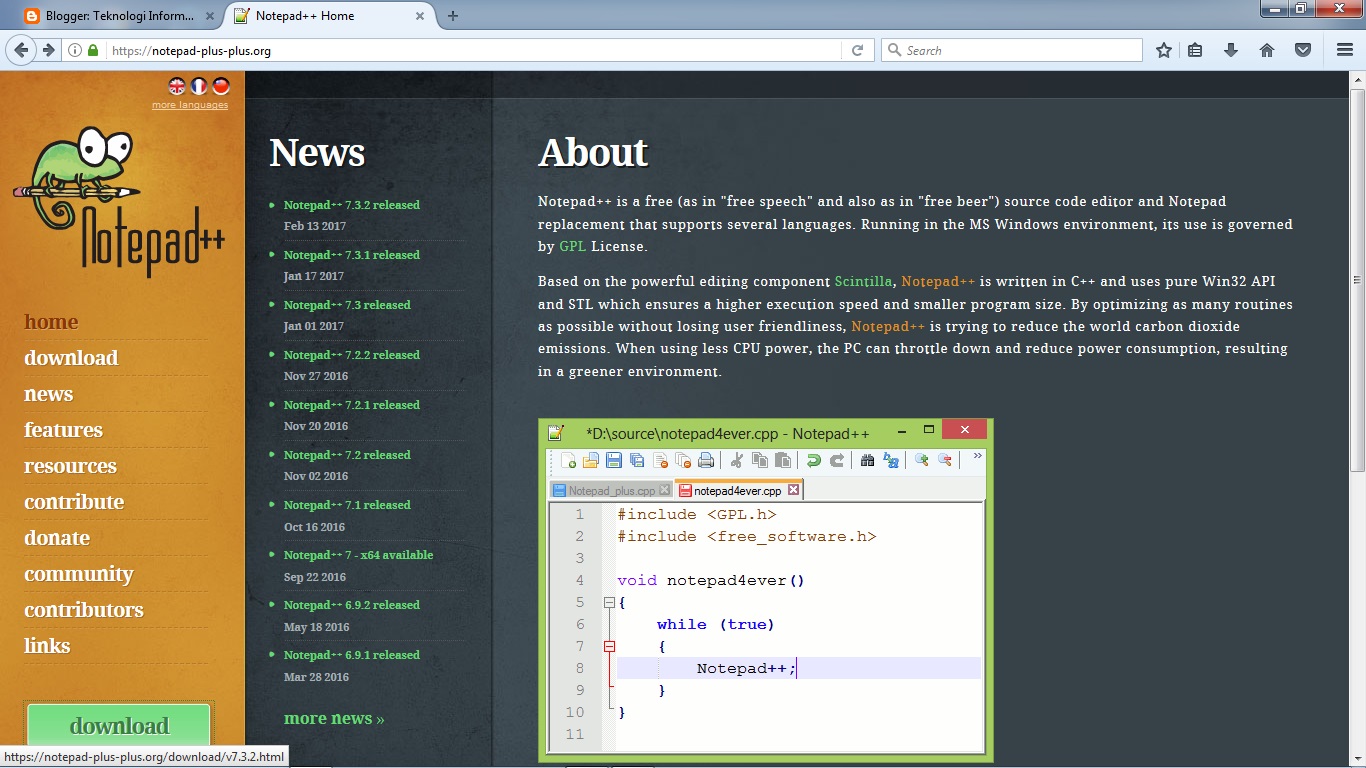Click New file icon in Notepad++ screenshot
The image size is (1366, 768).
tap(568, 461)
